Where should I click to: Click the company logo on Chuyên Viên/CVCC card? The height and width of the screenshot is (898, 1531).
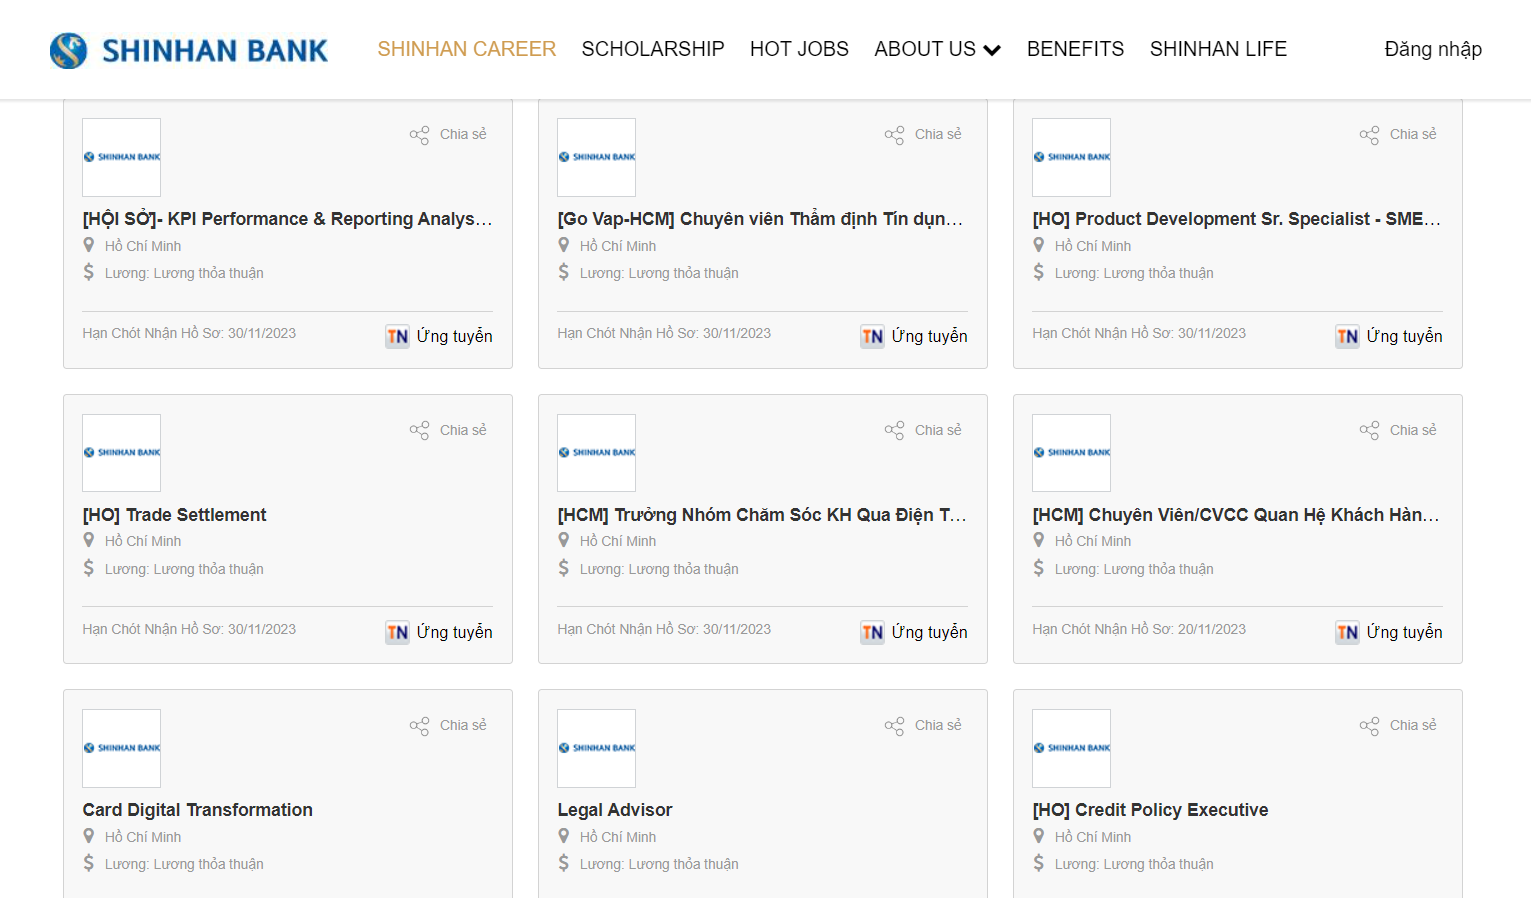tap(1071, 453)
